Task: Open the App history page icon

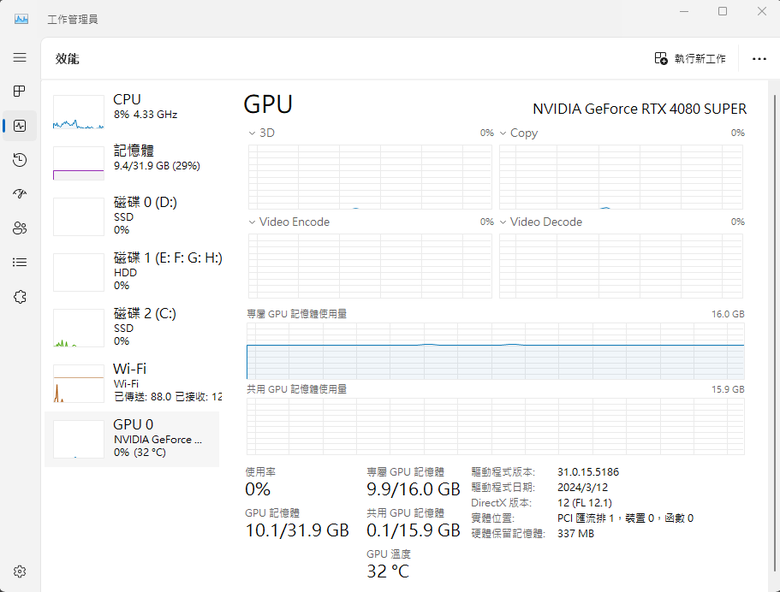Action: click(x=19, y=160)
